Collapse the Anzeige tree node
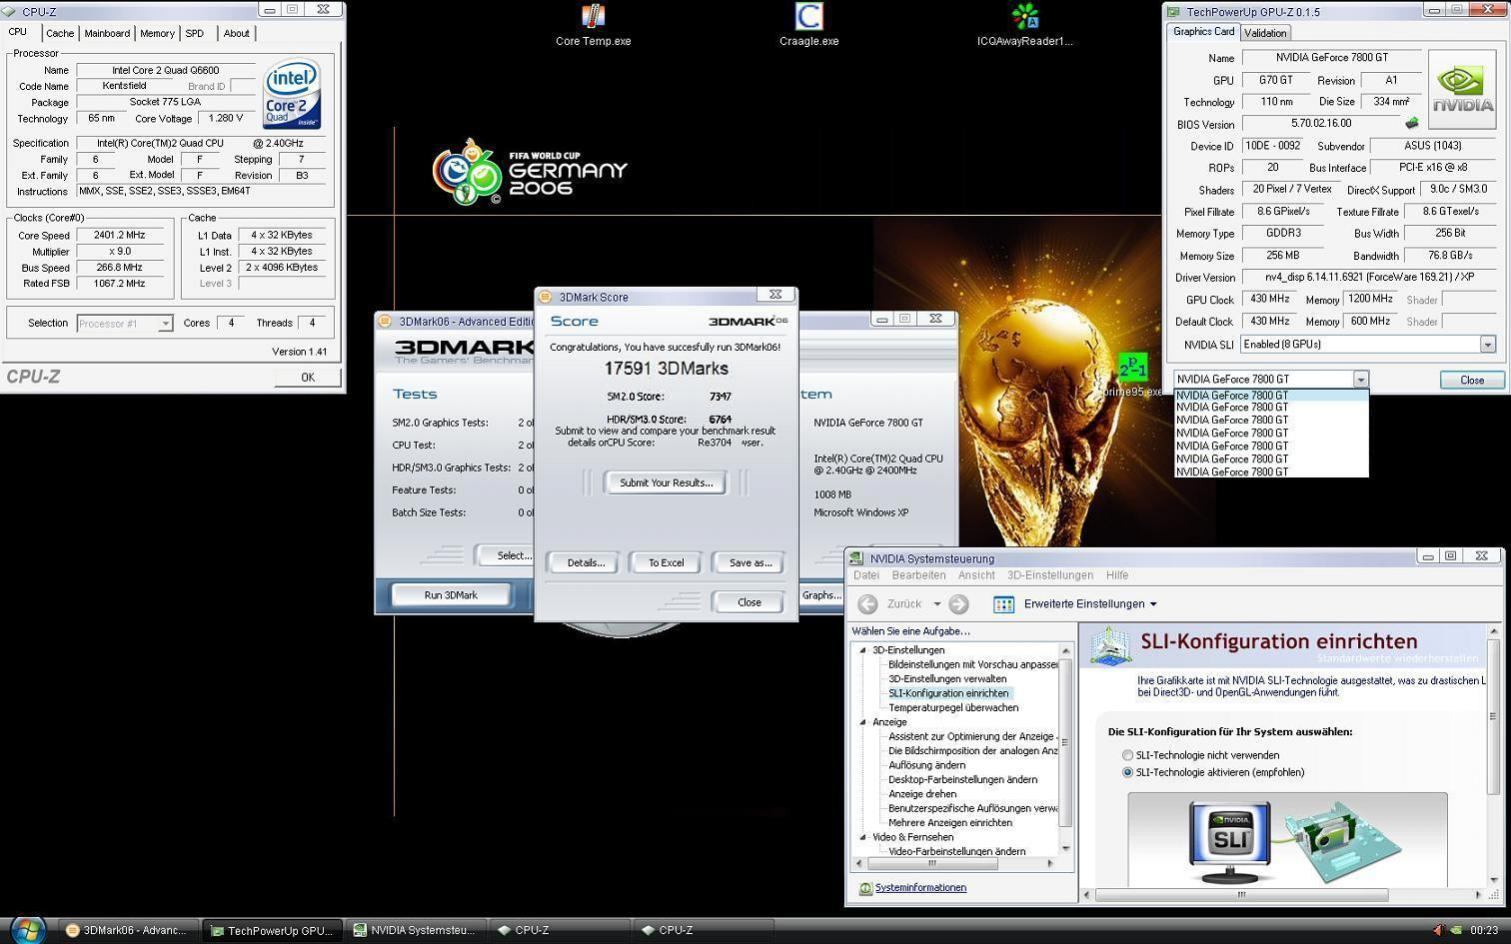Image resolution: width=1511 pixels, height=944 pixels. pyautogui.click(x=863, y=722)
